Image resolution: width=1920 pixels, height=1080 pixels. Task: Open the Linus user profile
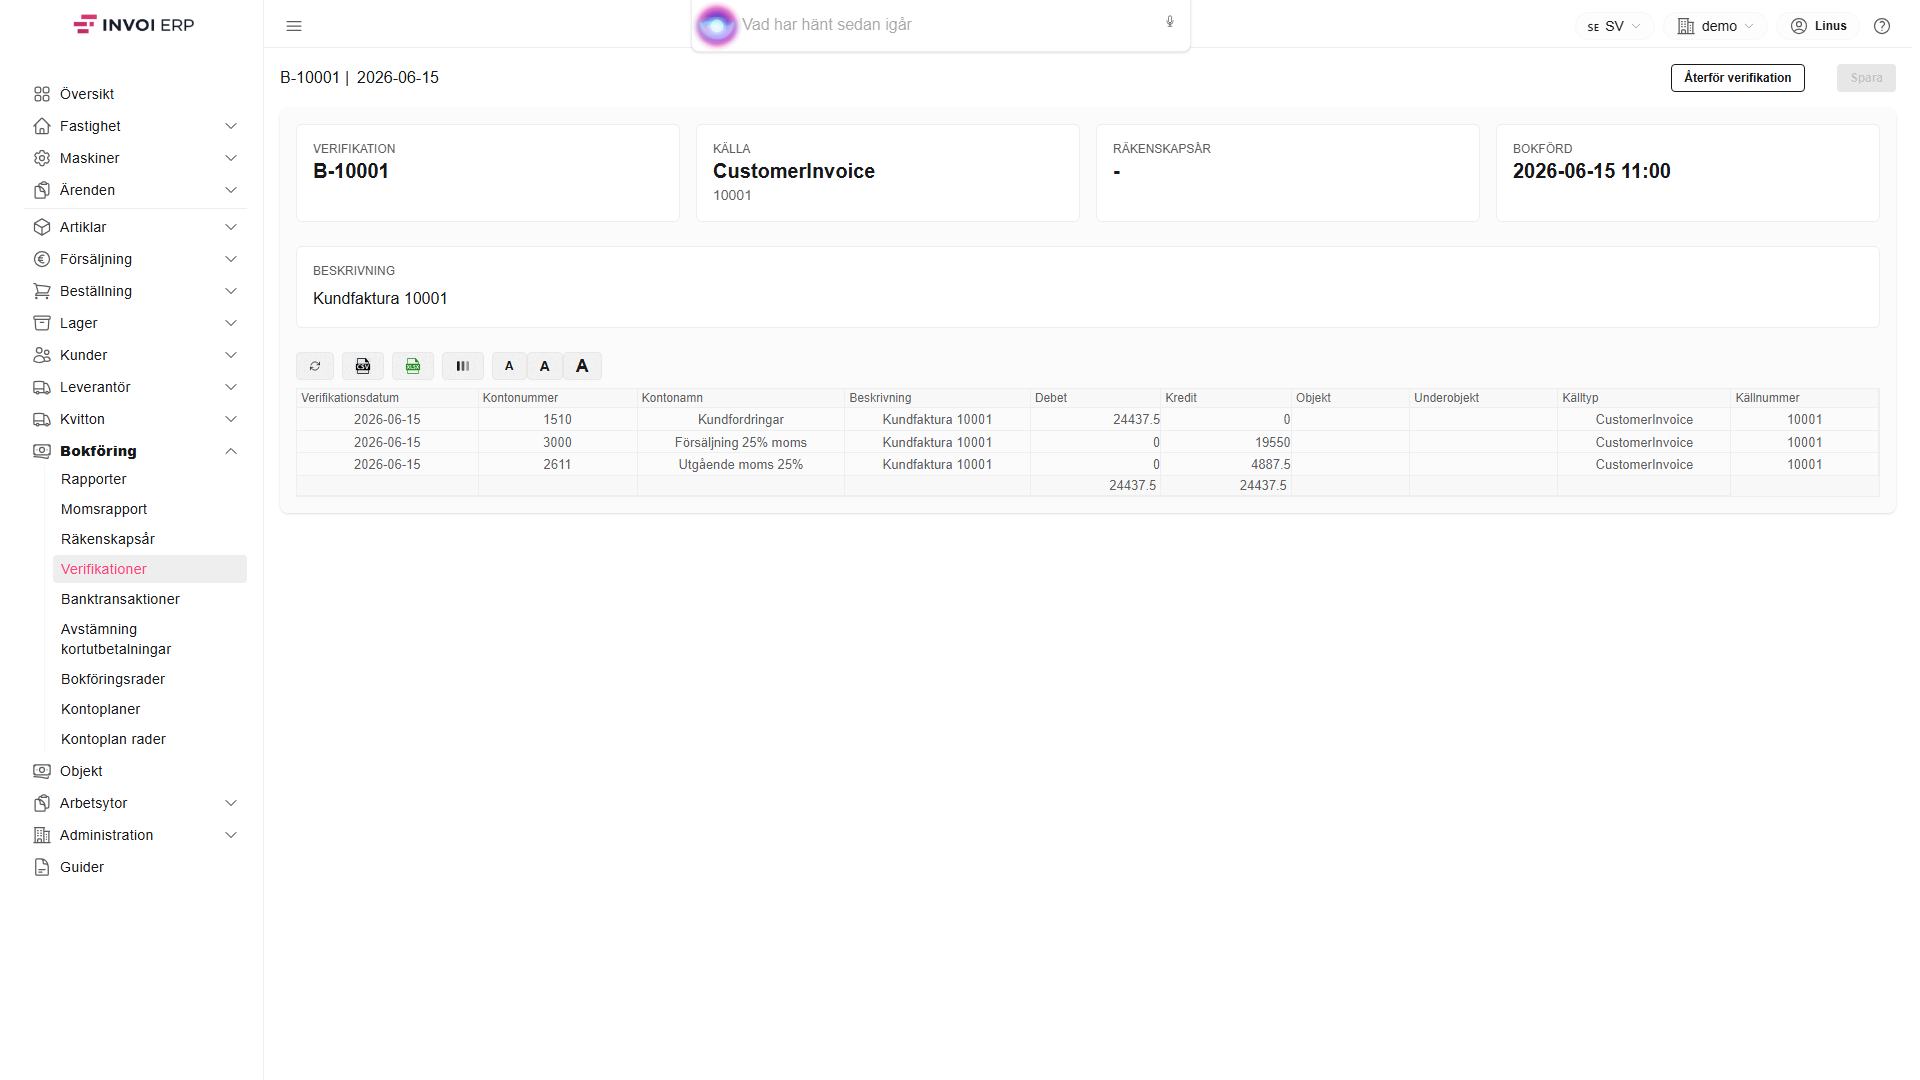(x=1819, y=26)
